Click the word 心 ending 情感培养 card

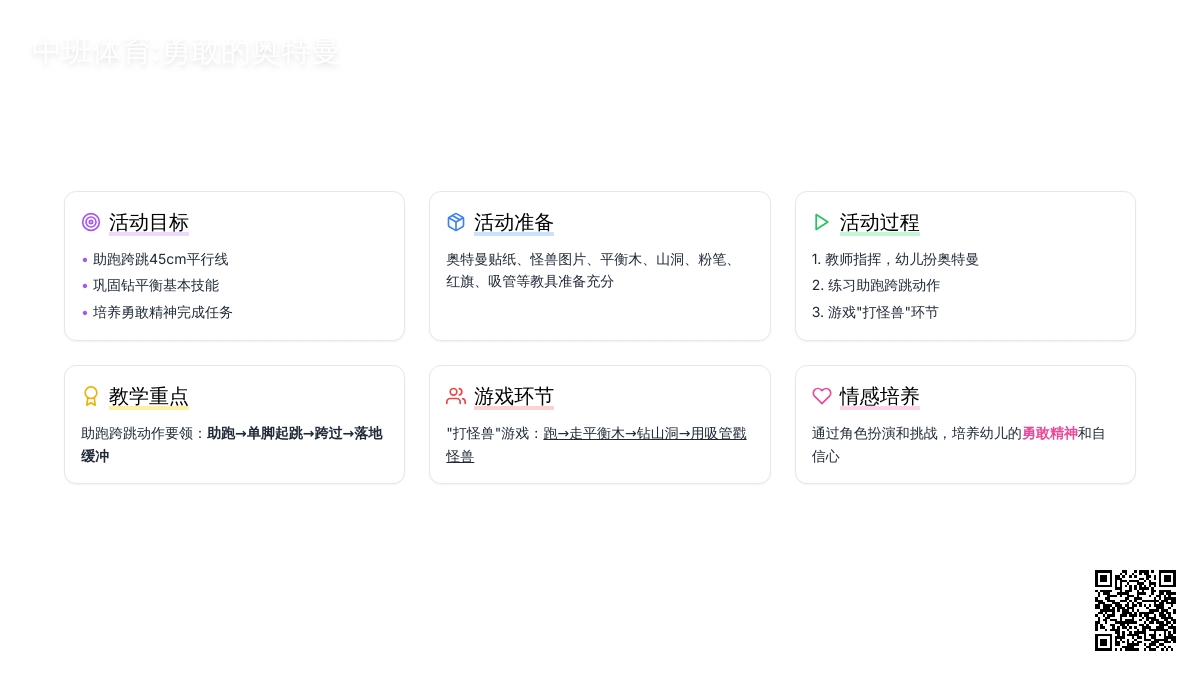(x=833, y=456)
